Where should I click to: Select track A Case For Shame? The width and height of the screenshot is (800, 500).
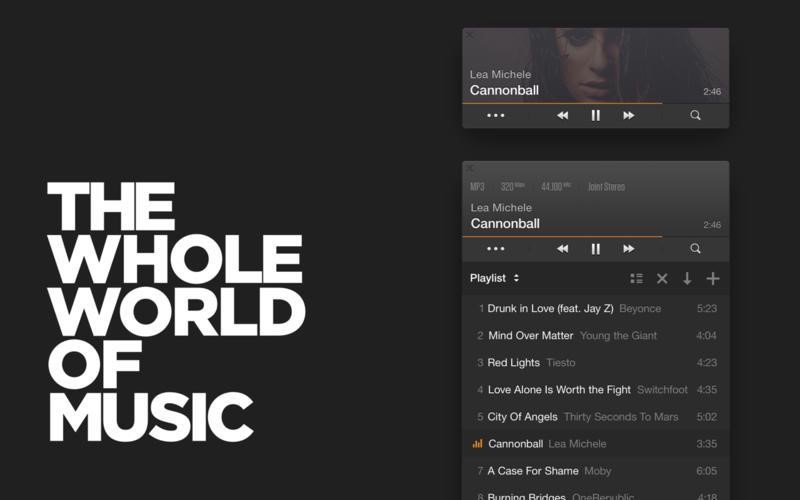point(595,470)
